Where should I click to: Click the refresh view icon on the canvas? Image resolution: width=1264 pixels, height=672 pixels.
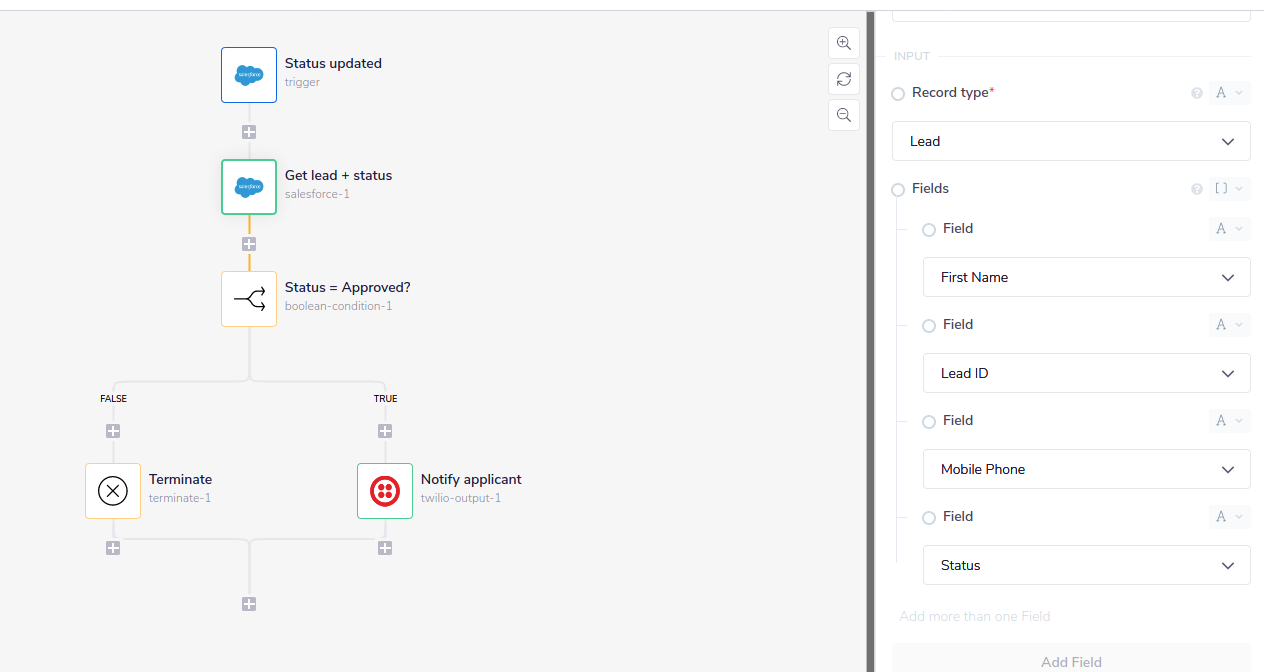point(843,79)
